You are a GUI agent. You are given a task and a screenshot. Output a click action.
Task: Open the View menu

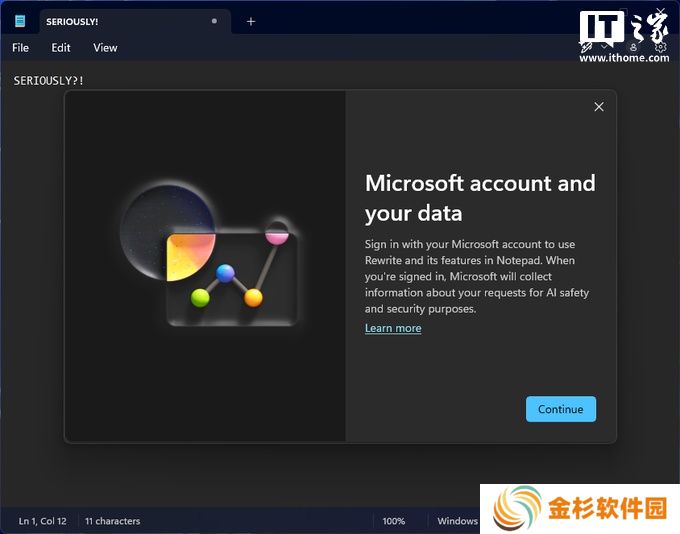105,48
